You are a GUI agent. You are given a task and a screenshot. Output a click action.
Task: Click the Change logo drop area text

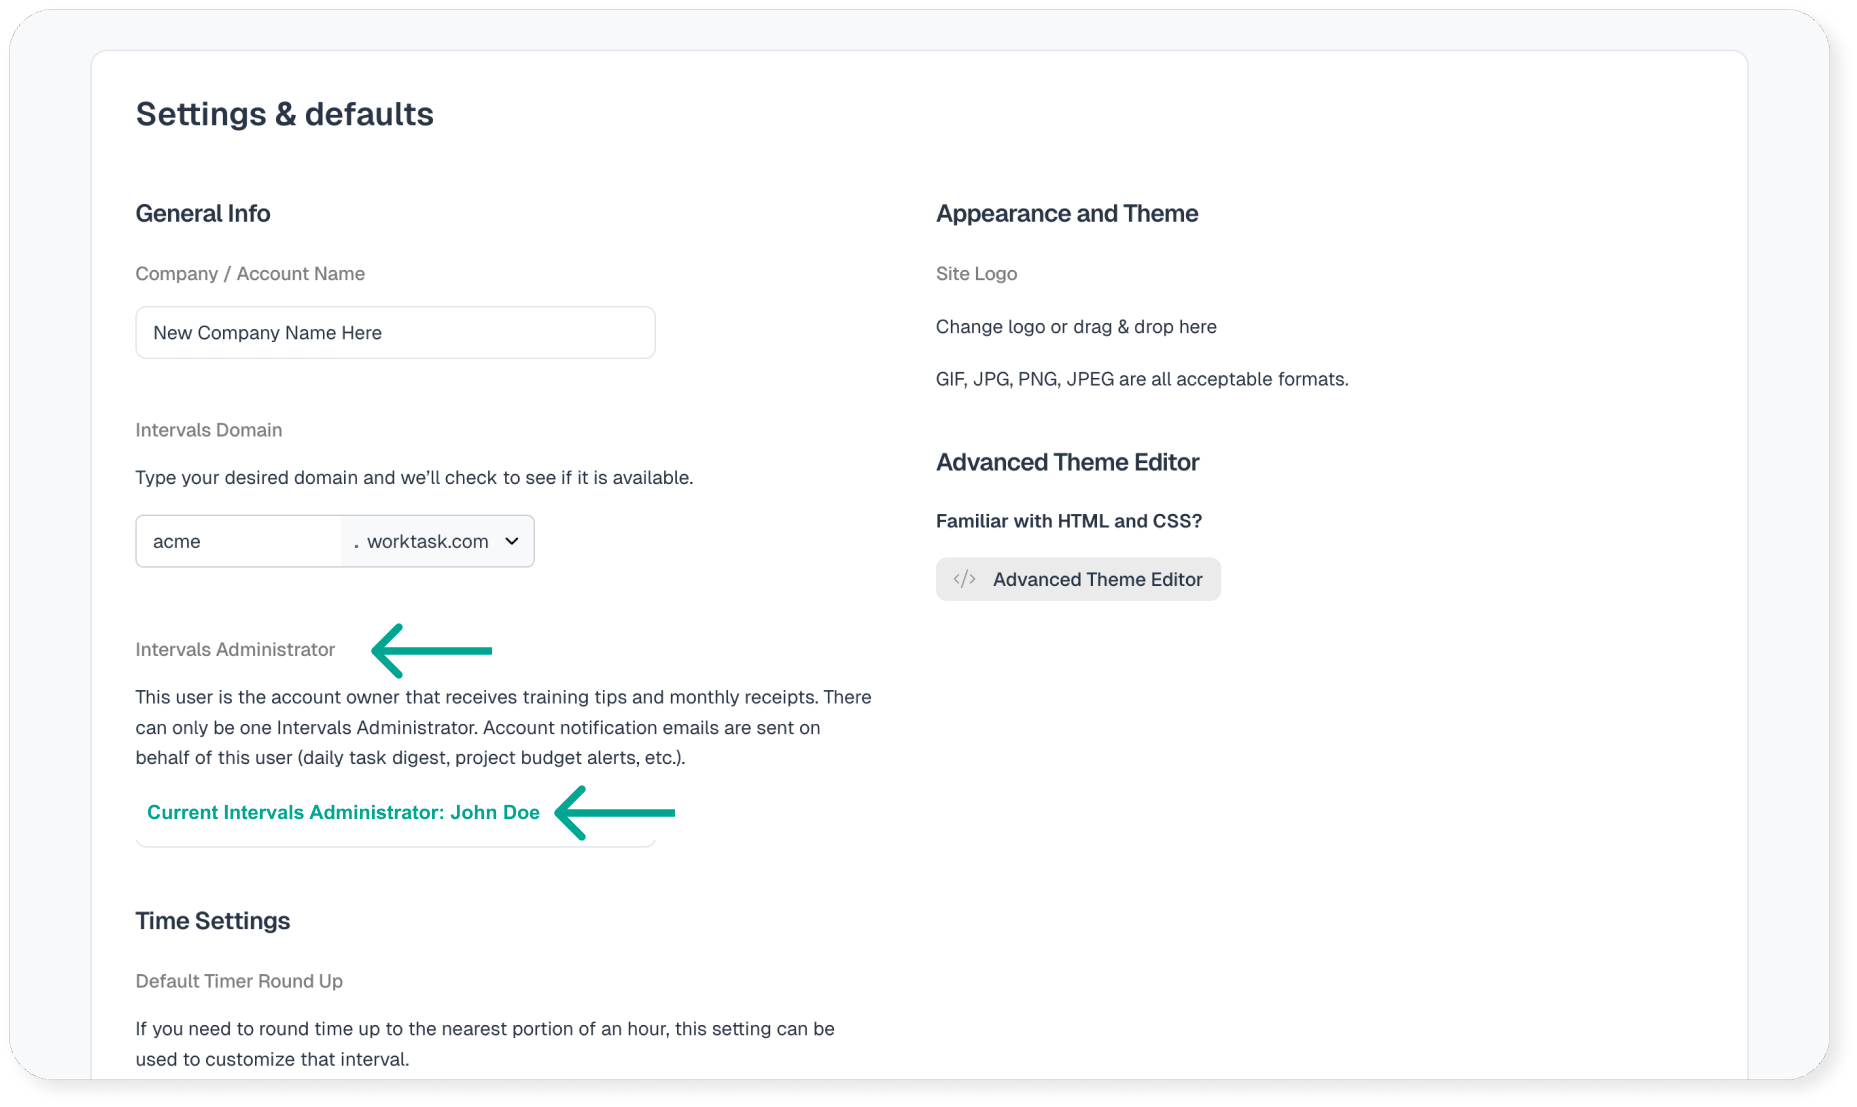[1076, 327]
